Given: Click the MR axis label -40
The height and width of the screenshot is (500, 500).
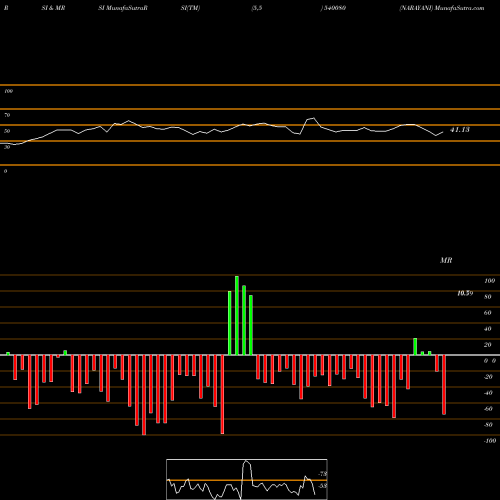Looking at the screenshot, I should pyautogui.click(x=488, y=393).
